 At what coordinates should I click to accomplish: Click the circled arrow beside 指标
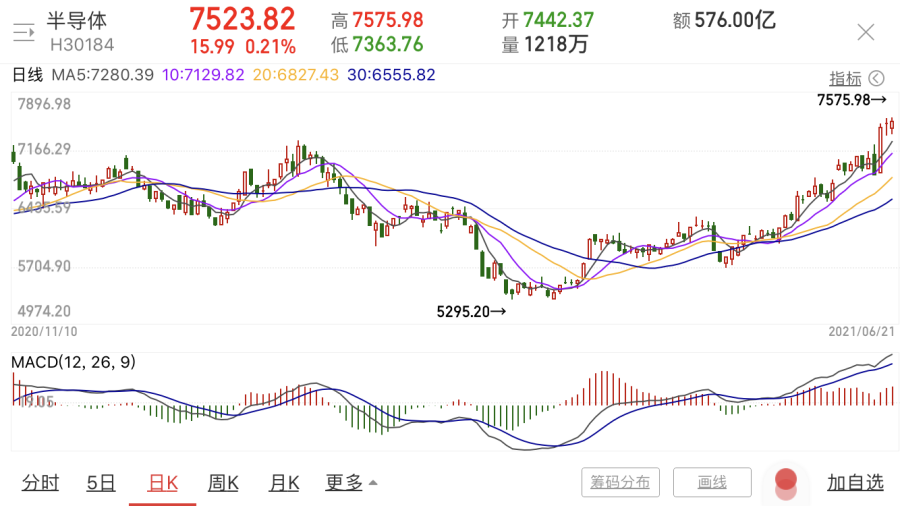pyautogui.click(x=876, y=78)
